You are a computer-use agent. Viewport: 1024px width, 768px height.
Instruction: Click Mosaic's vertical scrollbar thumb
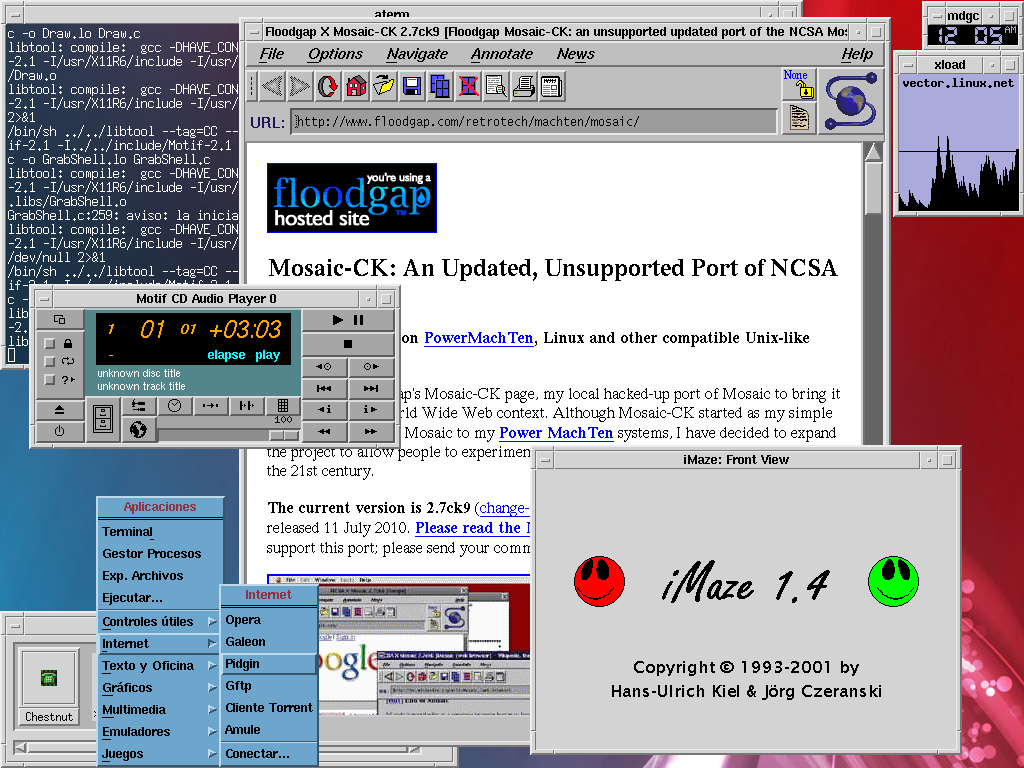(872, 189)
